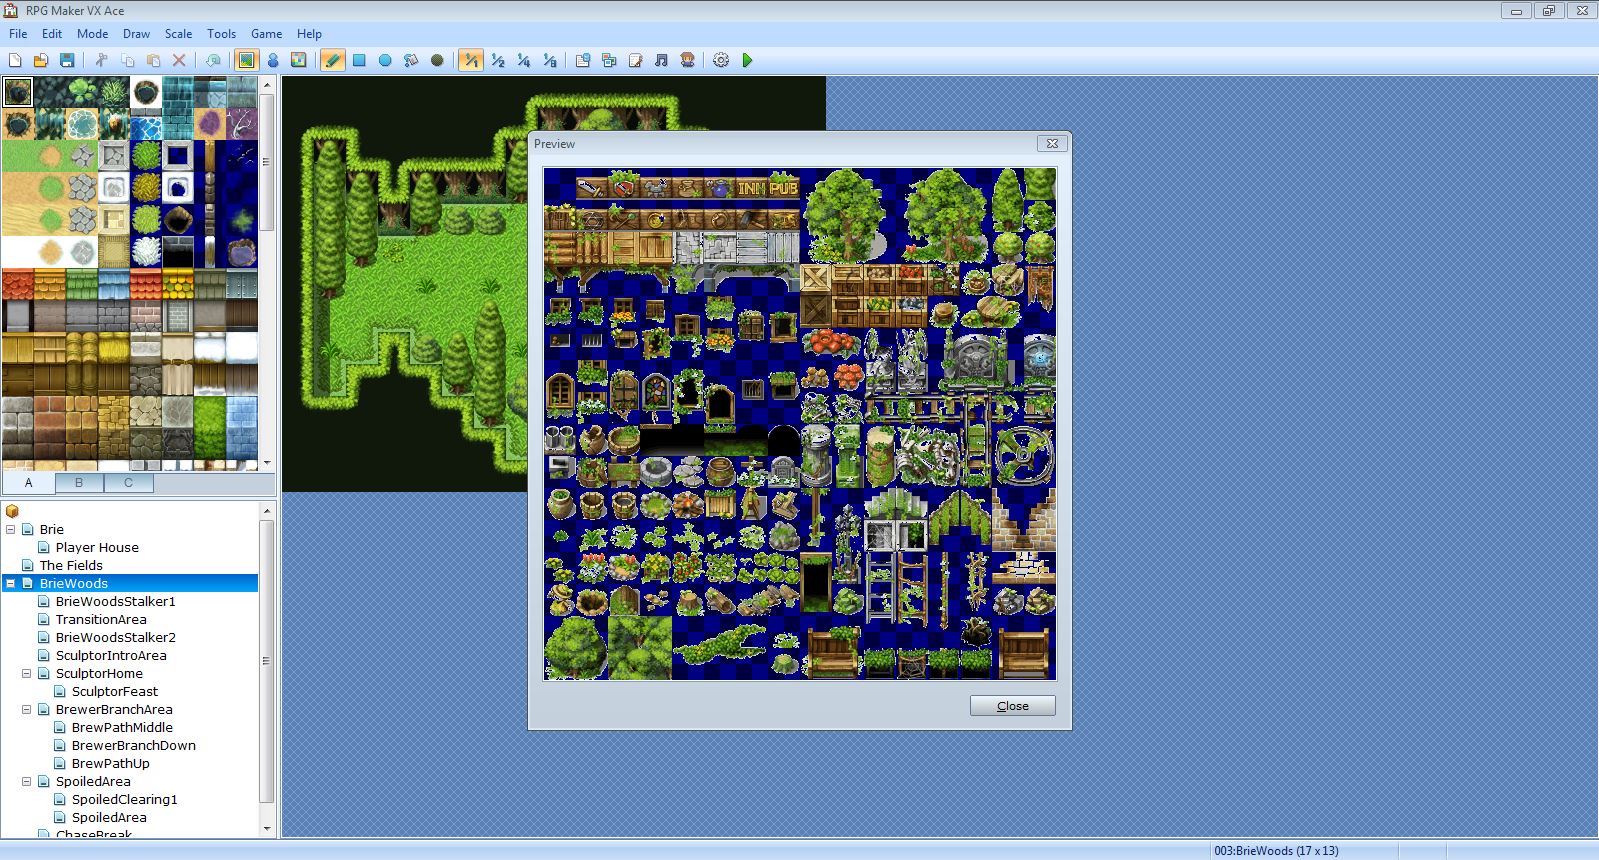Open the Scale menu

[178, 33]
